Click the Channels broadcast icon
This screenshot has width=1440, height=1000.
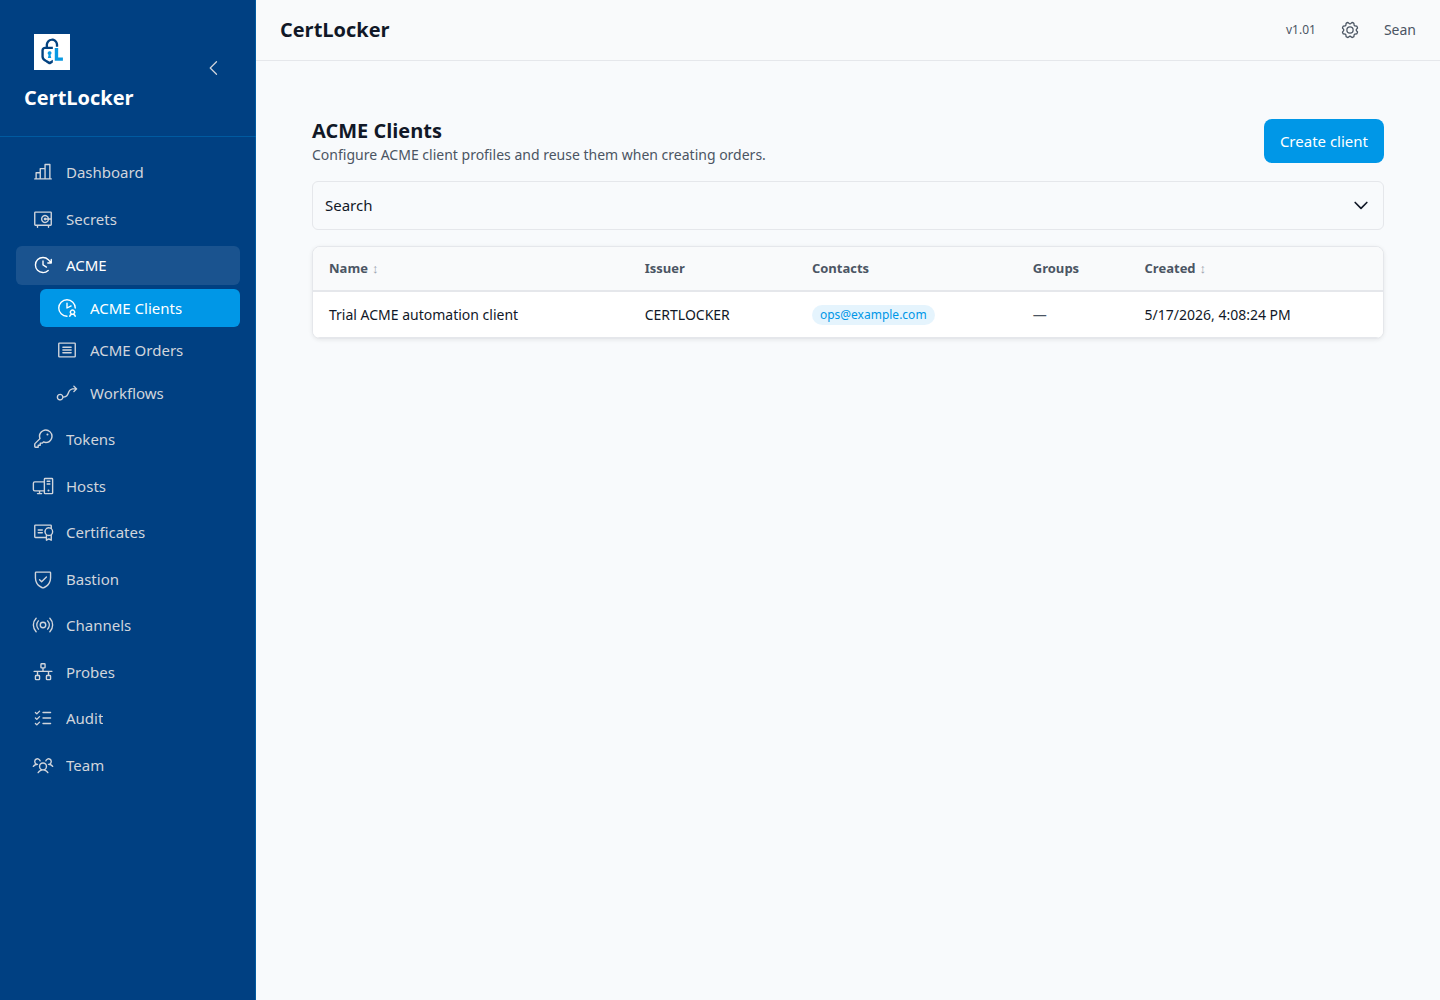point(43,625)
